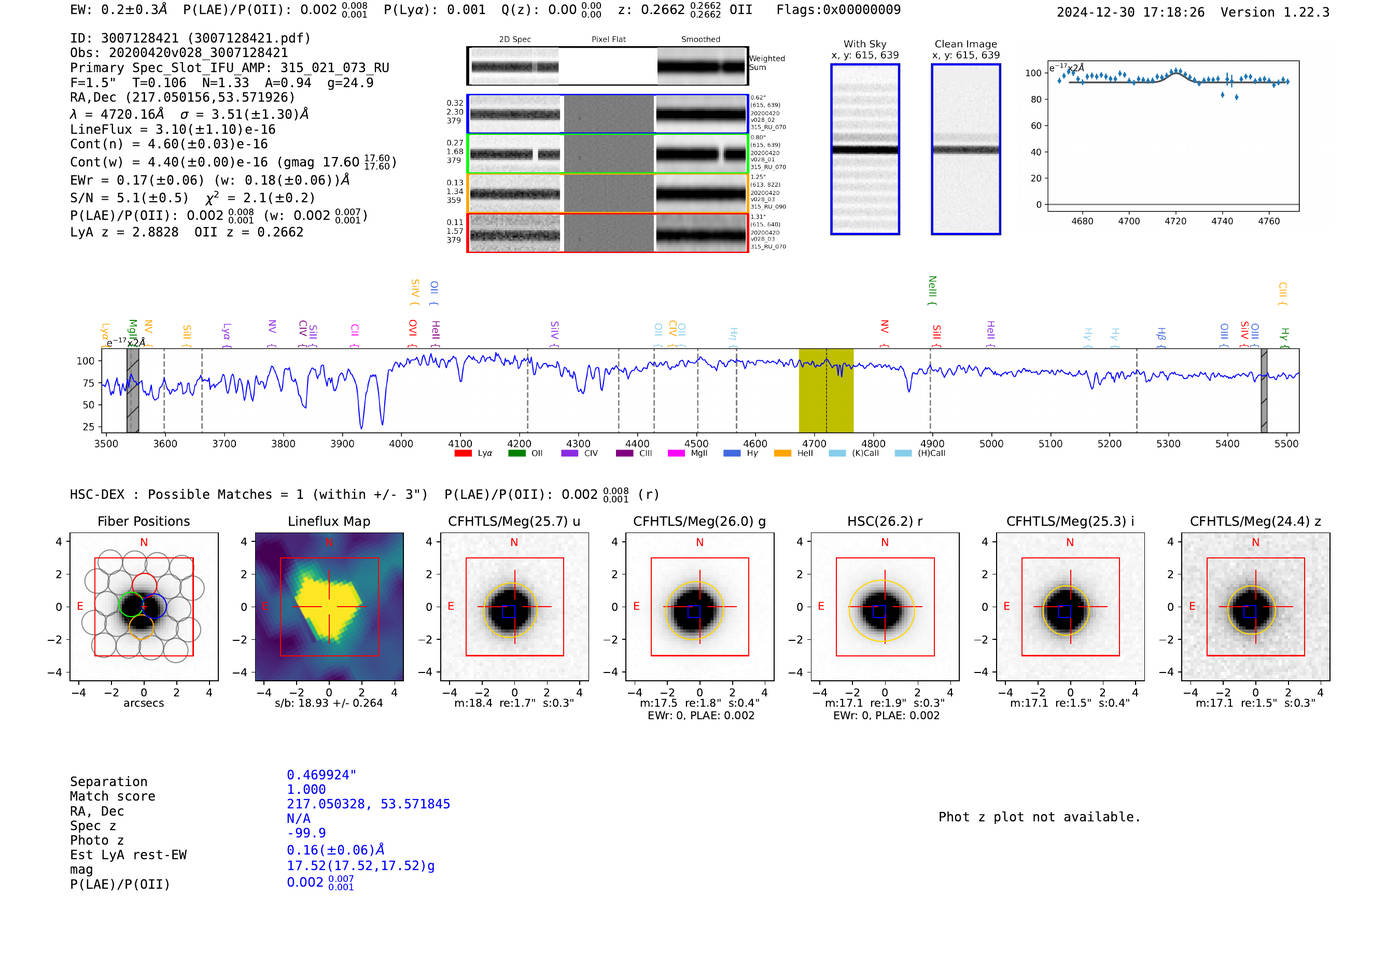Click the 'Smoothed' column header
The width and height of the screenshot is (1400, 953).
[x=701, y=40]
